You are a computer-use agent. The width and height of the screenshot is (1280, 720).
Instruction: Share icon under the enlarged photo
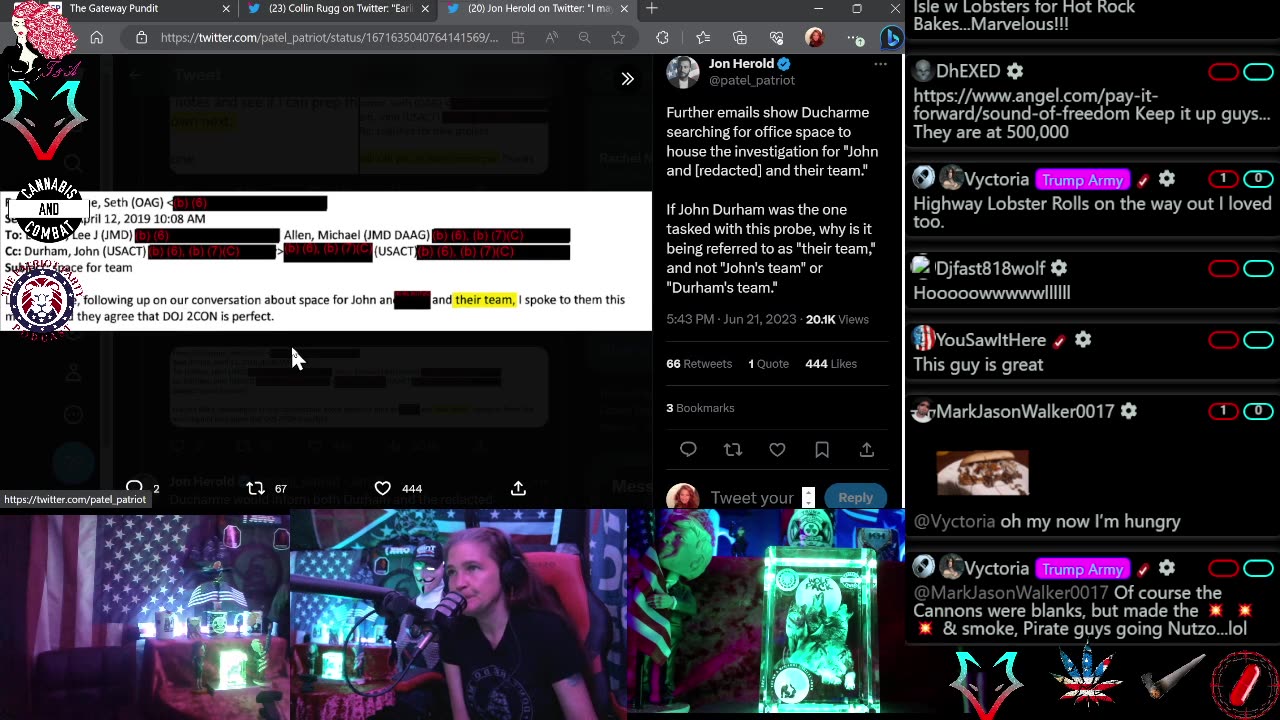pos(518,488)
